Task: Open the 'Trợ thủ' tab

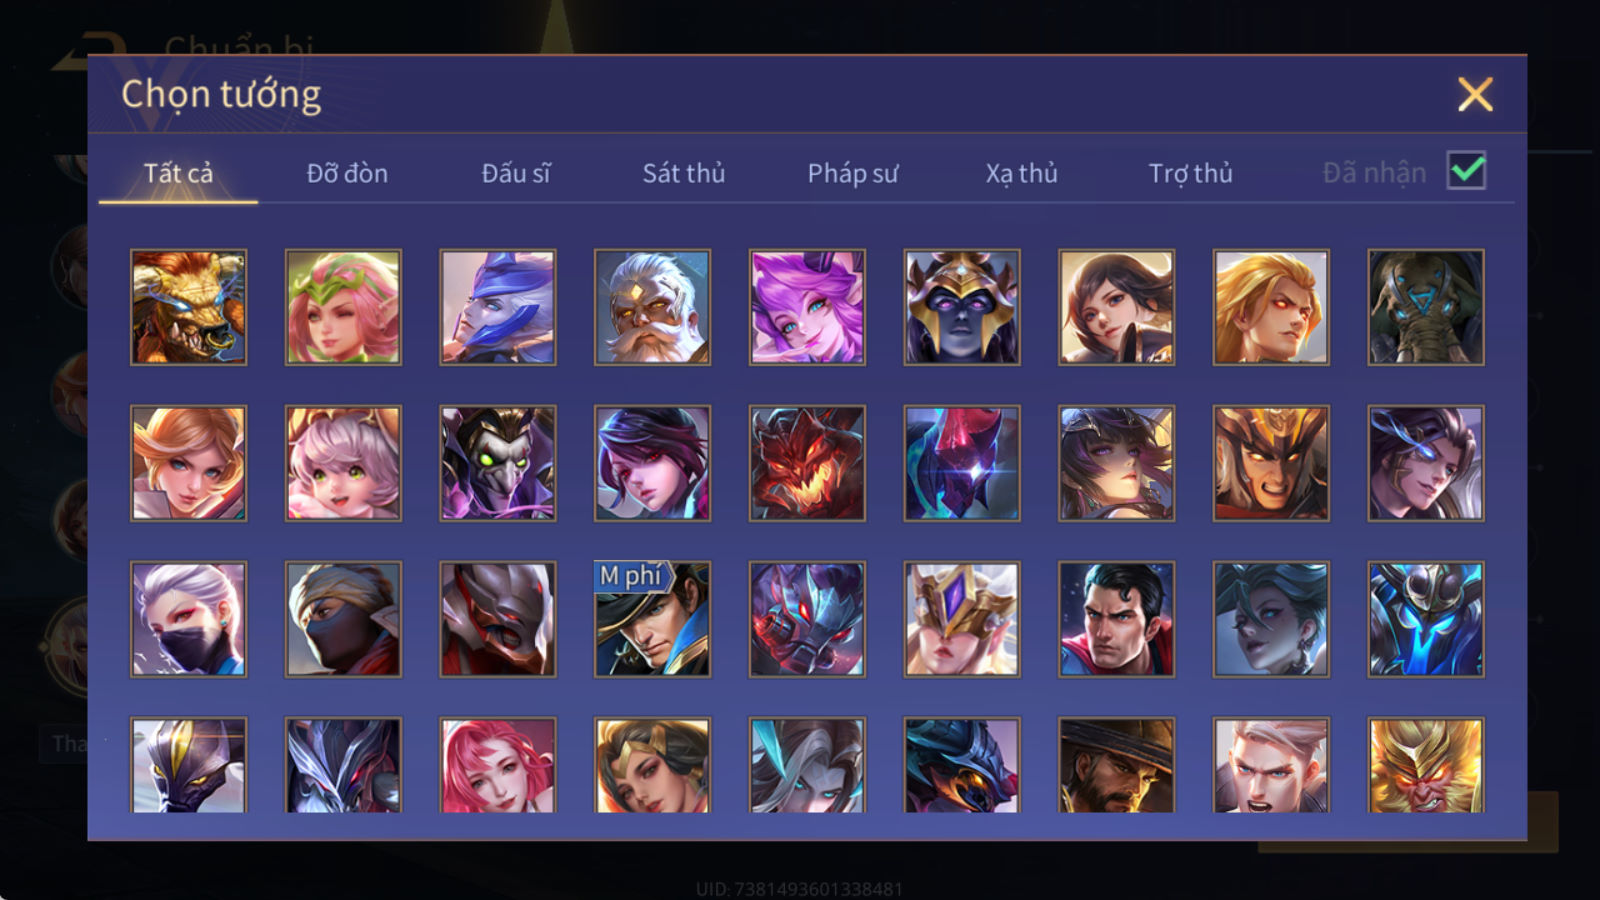Action: pos(1190,173)
